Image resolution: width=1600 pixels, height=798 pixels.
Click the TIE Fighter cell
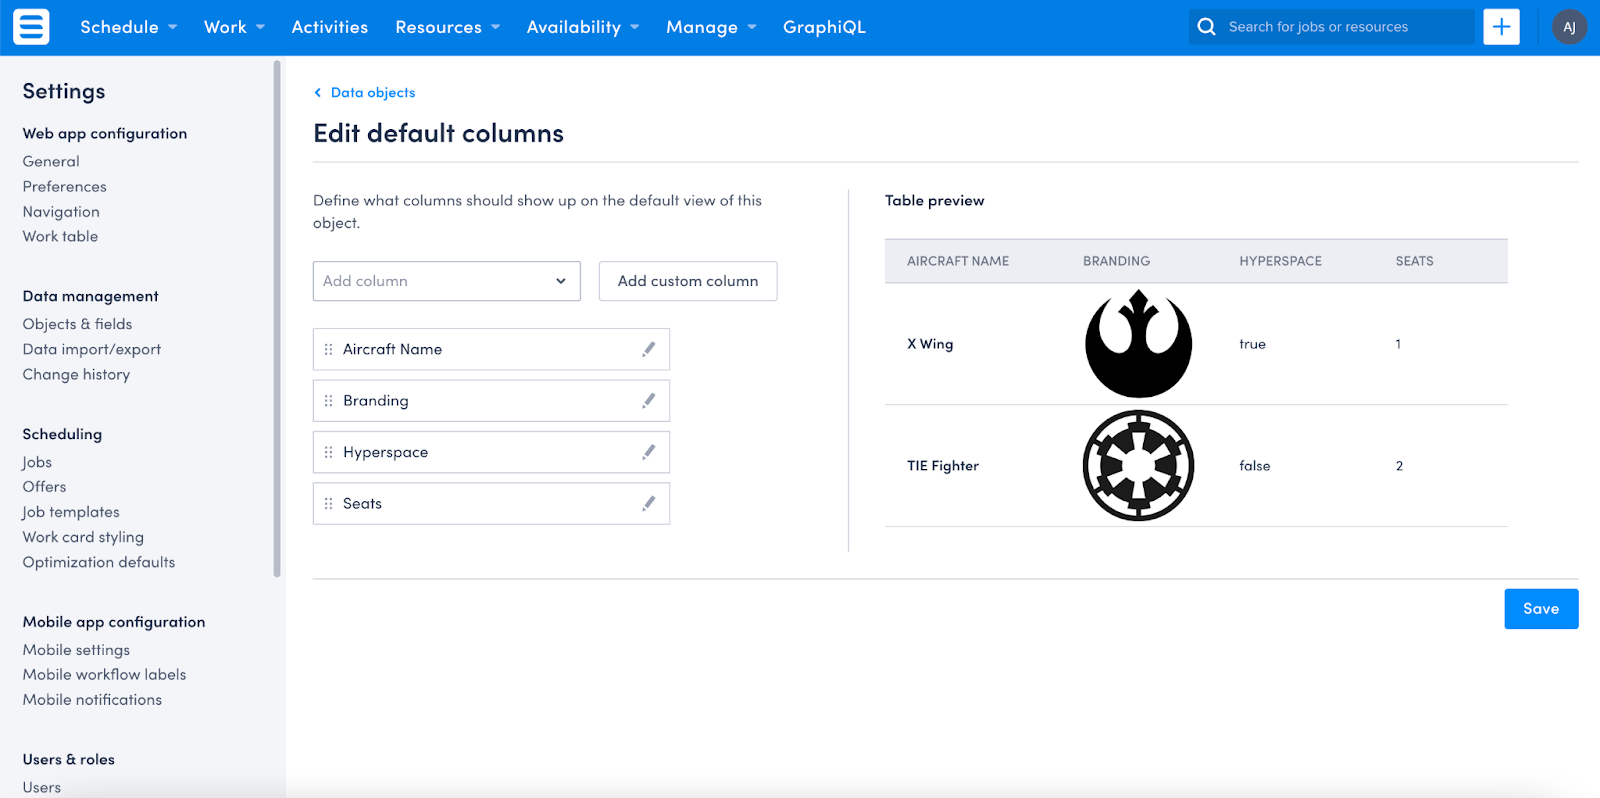943,466
